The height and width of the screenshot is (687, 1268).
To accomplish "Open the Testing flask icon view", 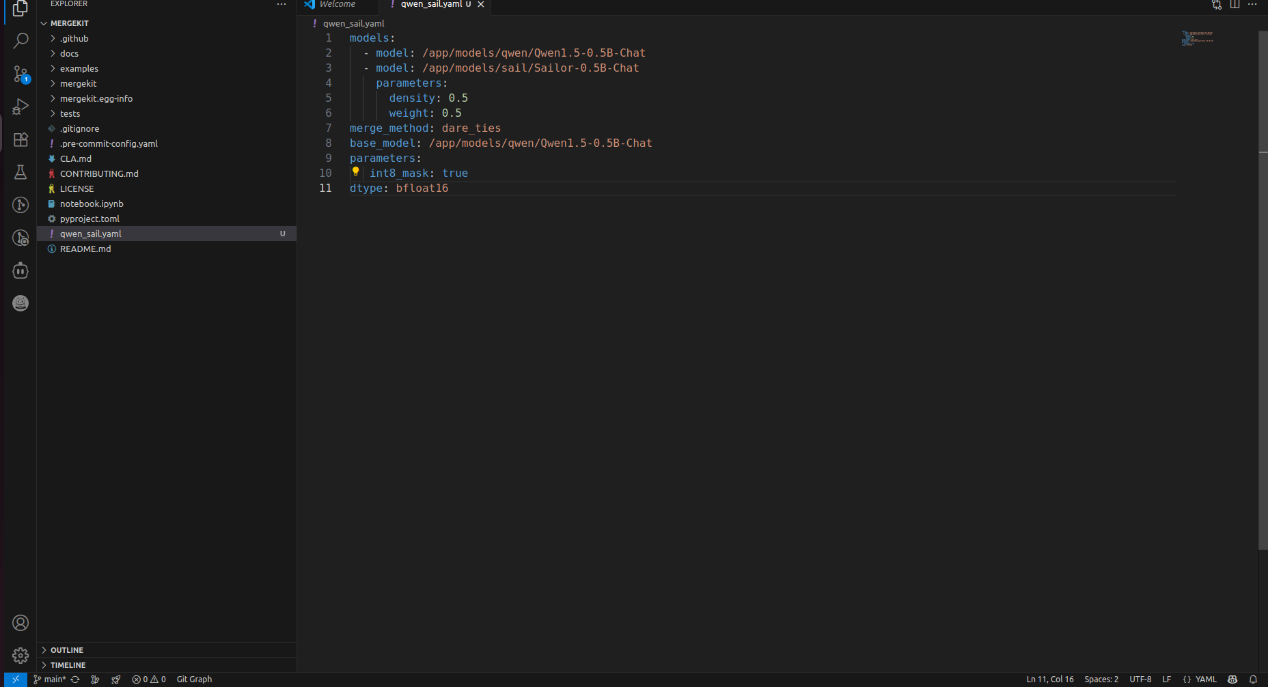I will point(20,172).
